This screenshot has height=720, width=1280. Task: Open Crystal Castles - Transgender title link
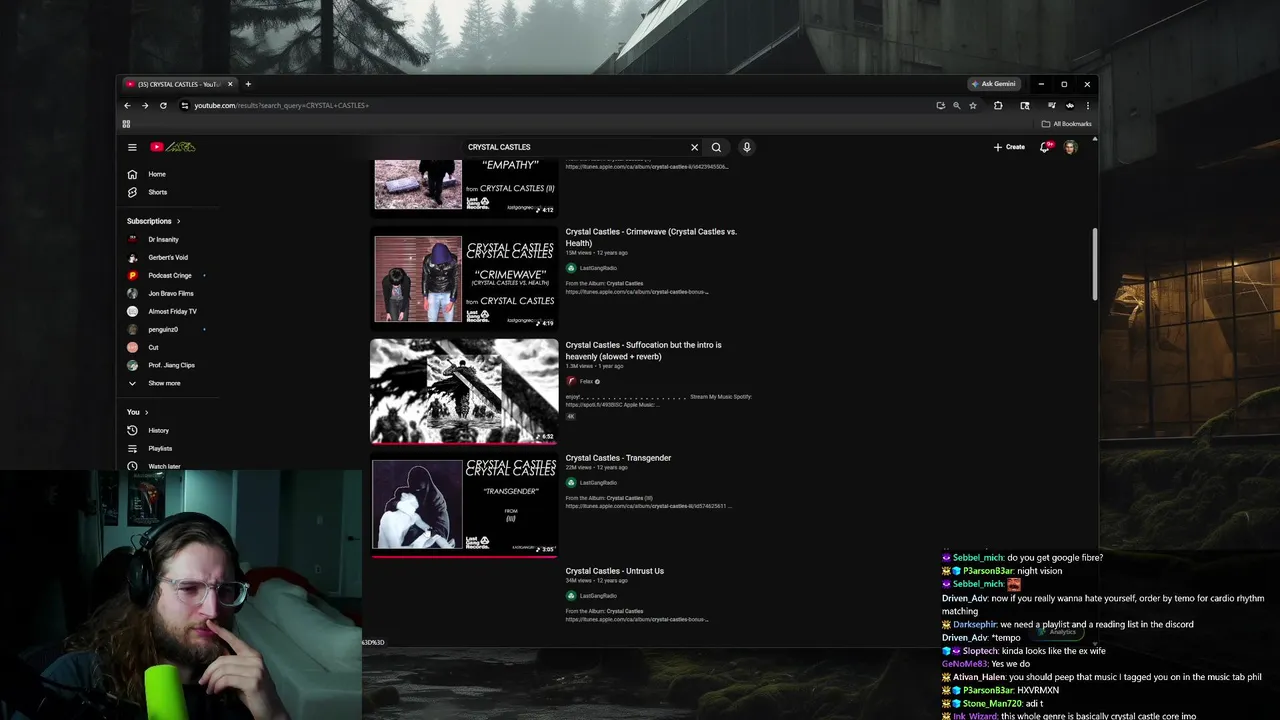618,458
